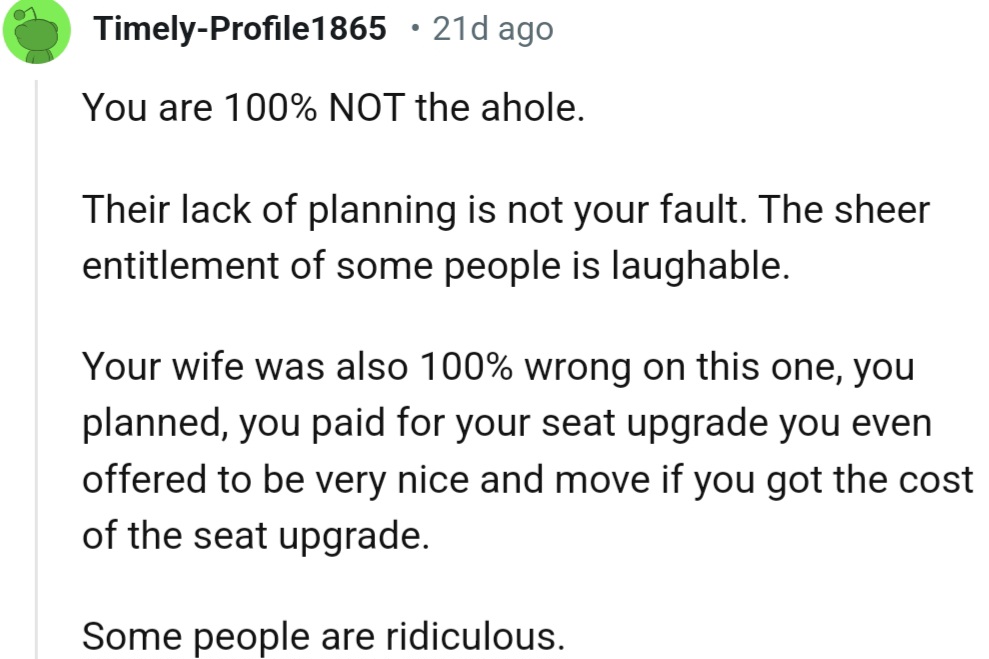This screenshot has height=659, width=989.
Task: Click the "21d ago" comment timestamp
Action: [492, 29]
